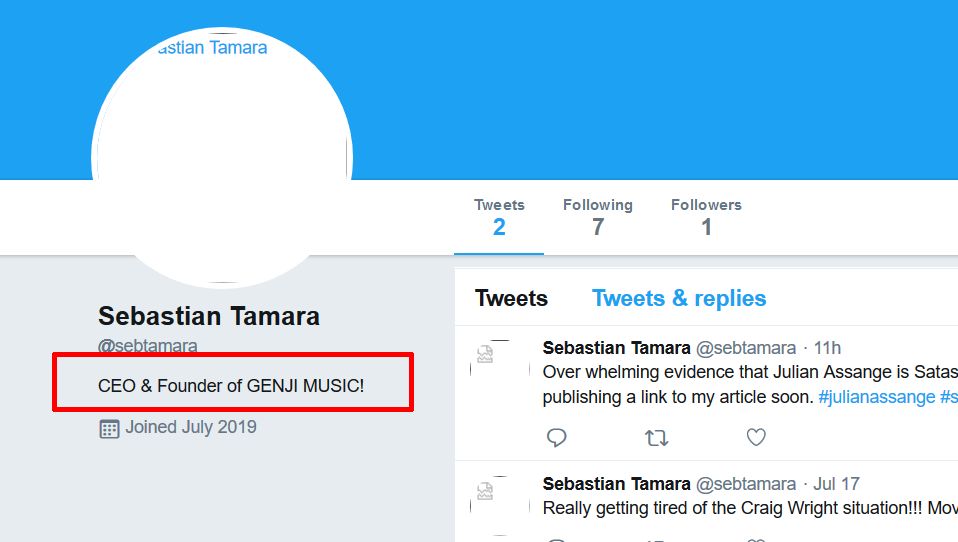
Task: Open the Tweets count of 2
Action: pos(499,217)
